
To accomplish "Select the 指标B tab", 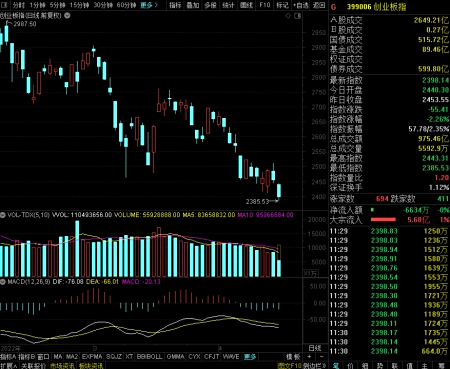I will pos(26,357).
